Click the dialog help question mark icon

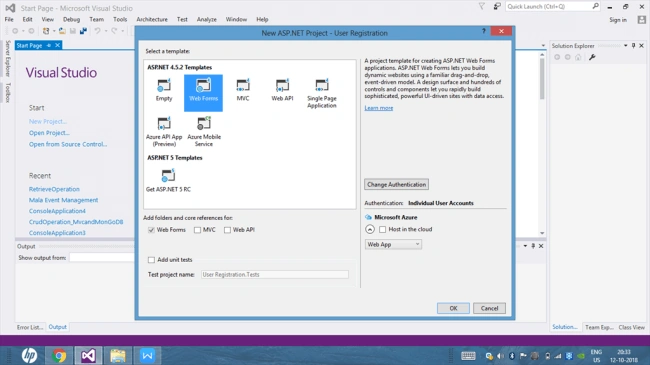[x=483, y=31]
